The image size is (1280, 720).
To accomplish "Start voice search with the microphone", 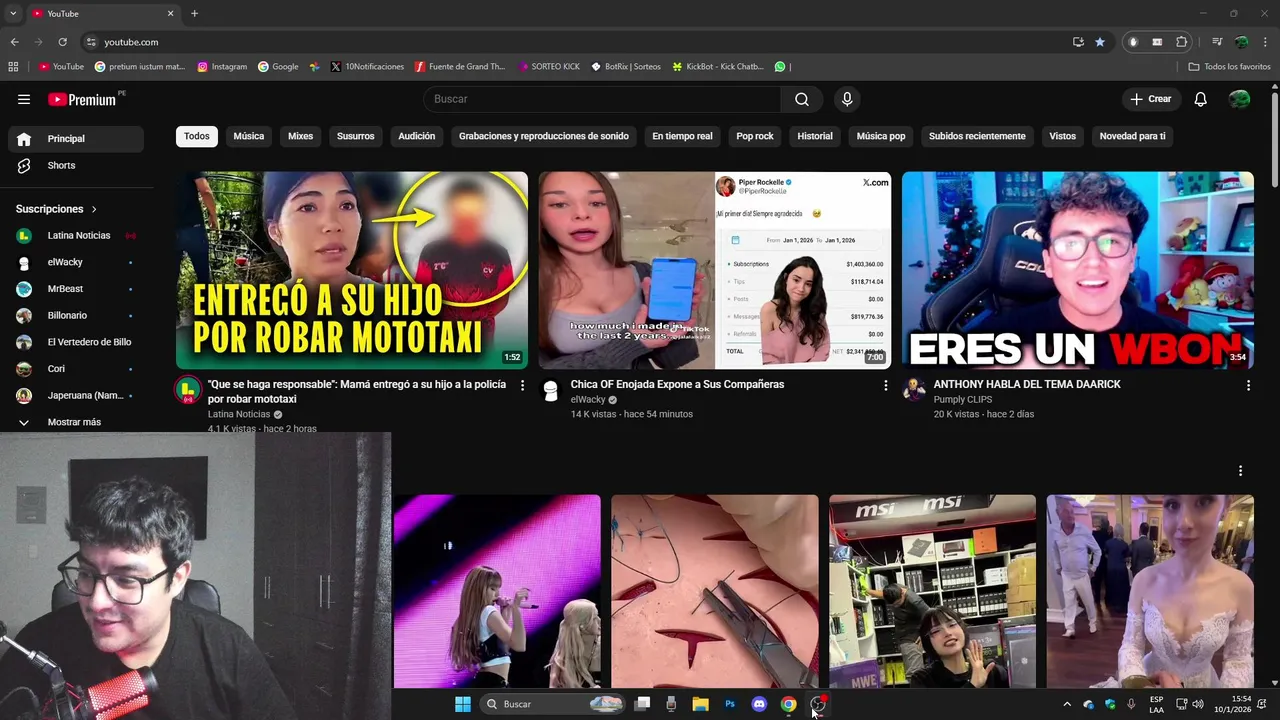I will [x=847, y=99].
